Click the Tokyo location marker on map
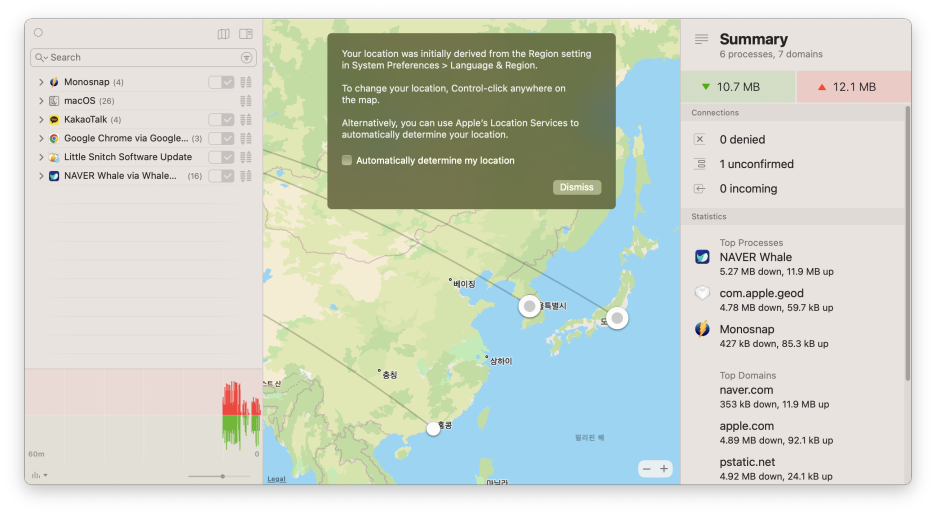 pyautogui.click(x=617, y=318)
